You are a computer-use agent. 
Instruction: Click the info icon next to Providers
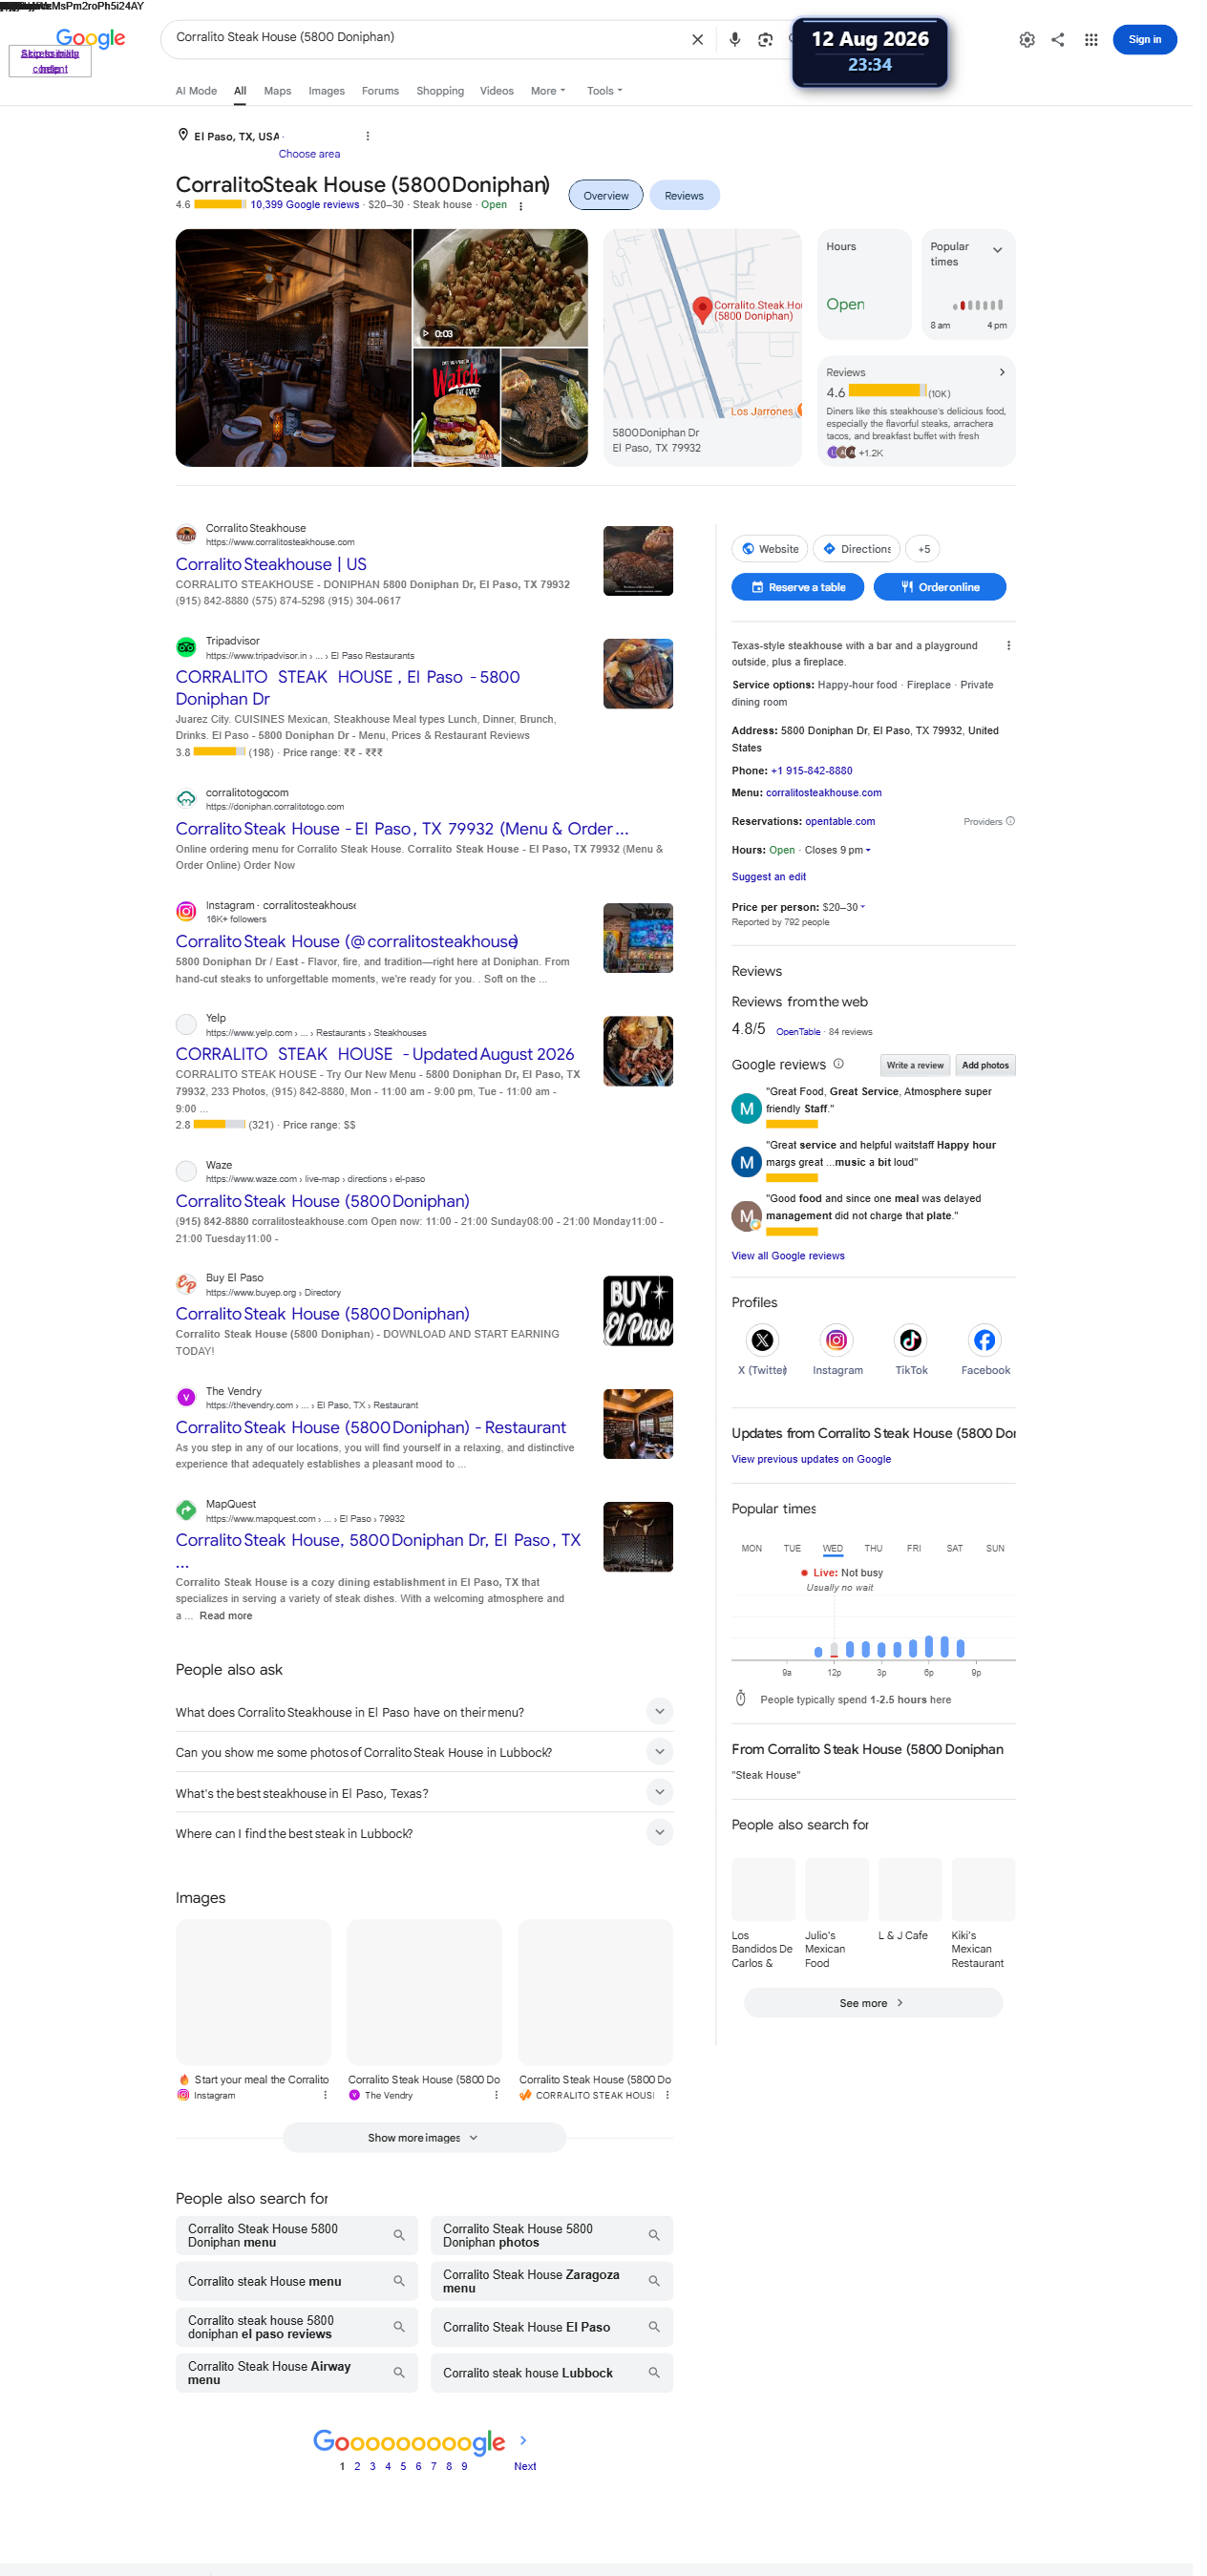coord(1010,821)
